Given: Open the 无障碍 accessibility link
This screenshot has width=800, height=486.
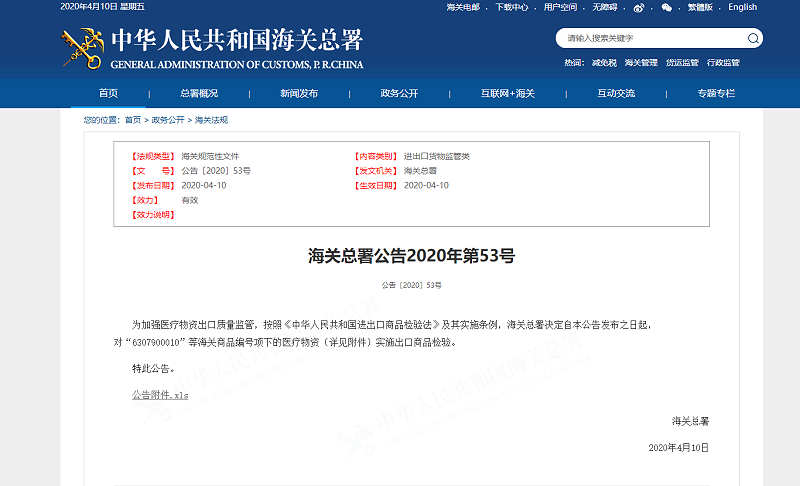Looking at the screenshot, I should click(604, 7).
